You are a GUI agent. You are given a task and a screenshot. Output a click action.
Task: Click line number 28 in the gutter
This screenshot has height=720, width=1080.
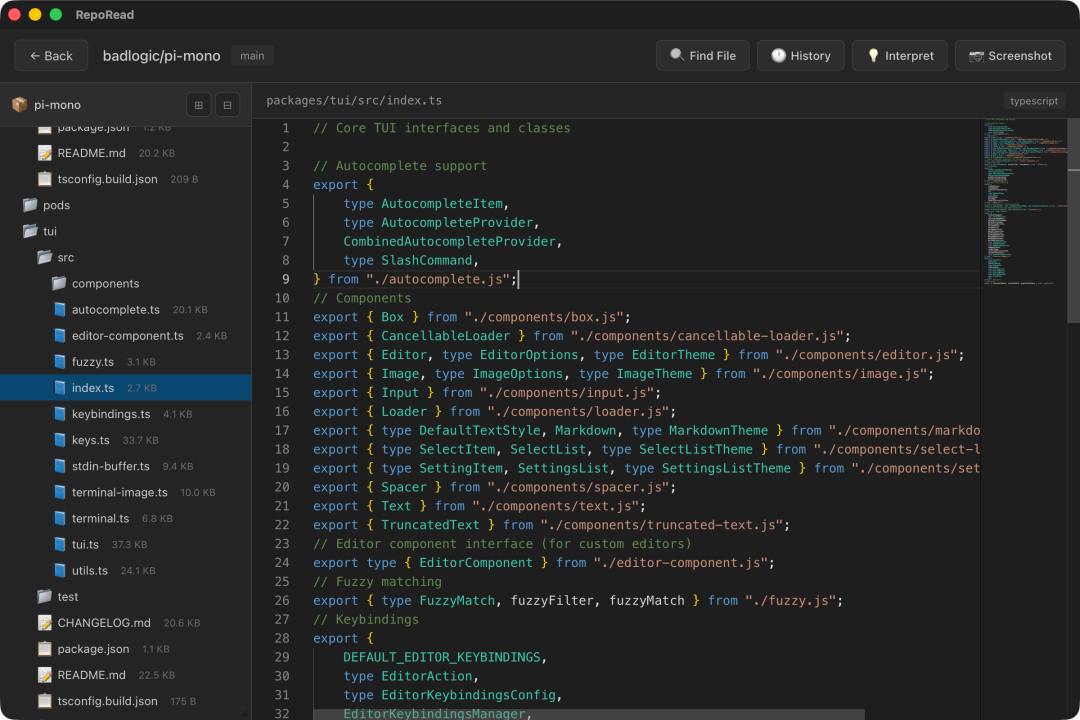[282, 639]
